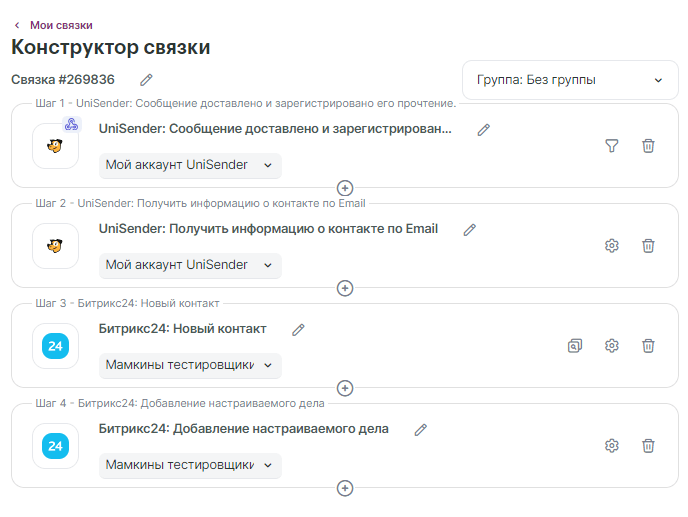This screenshot has height=517, width=688.
Task: Click the Шаг 2 legend label
Action: click(200, 204)
